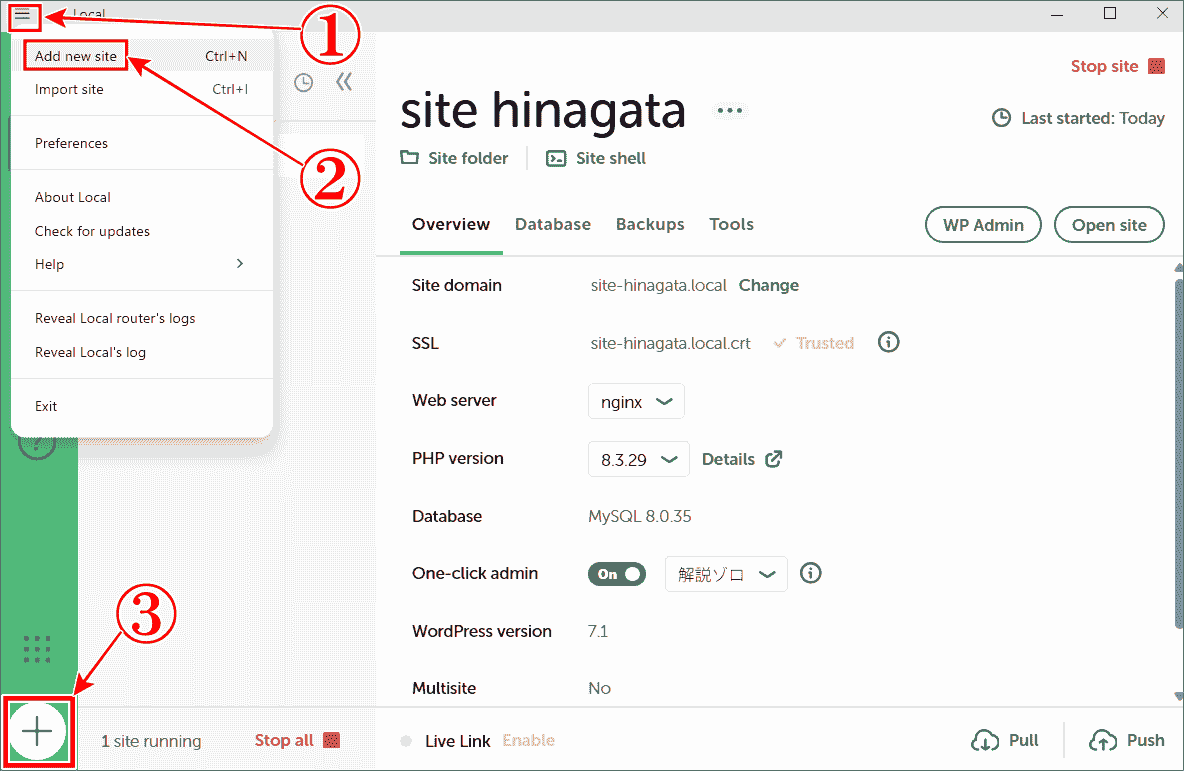This screenshot has height=771, width=1184.
Task: Click the Multisite No value
Action: click(600, 688)
